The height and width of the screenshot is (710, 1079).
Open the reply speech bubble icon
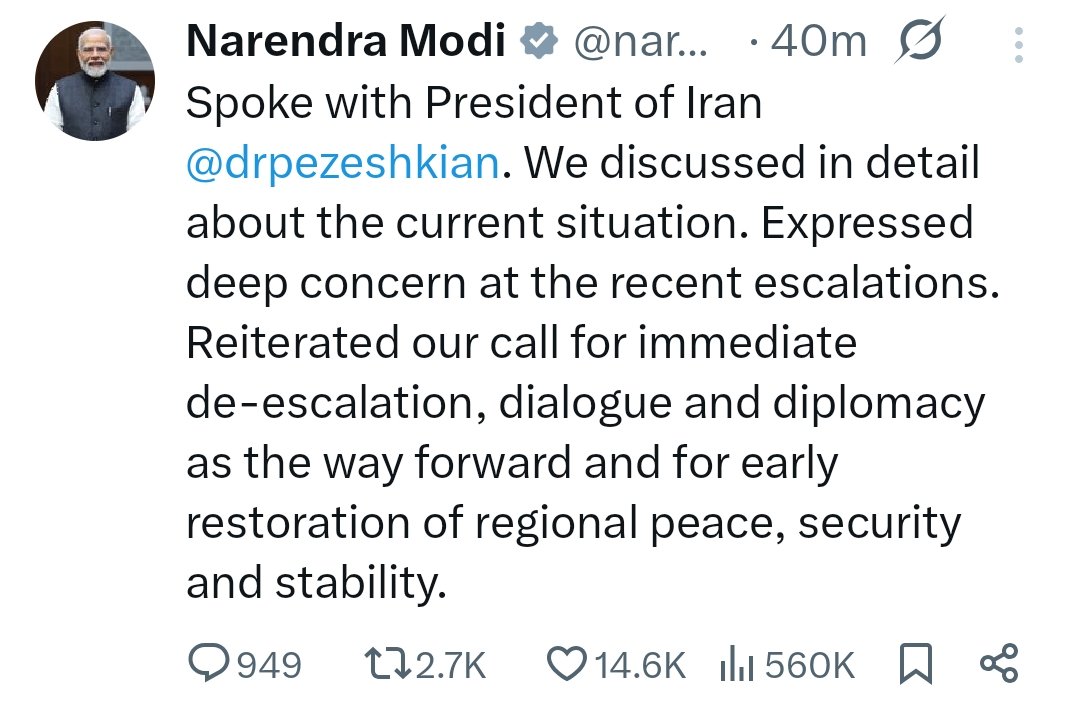click(210, 663)
